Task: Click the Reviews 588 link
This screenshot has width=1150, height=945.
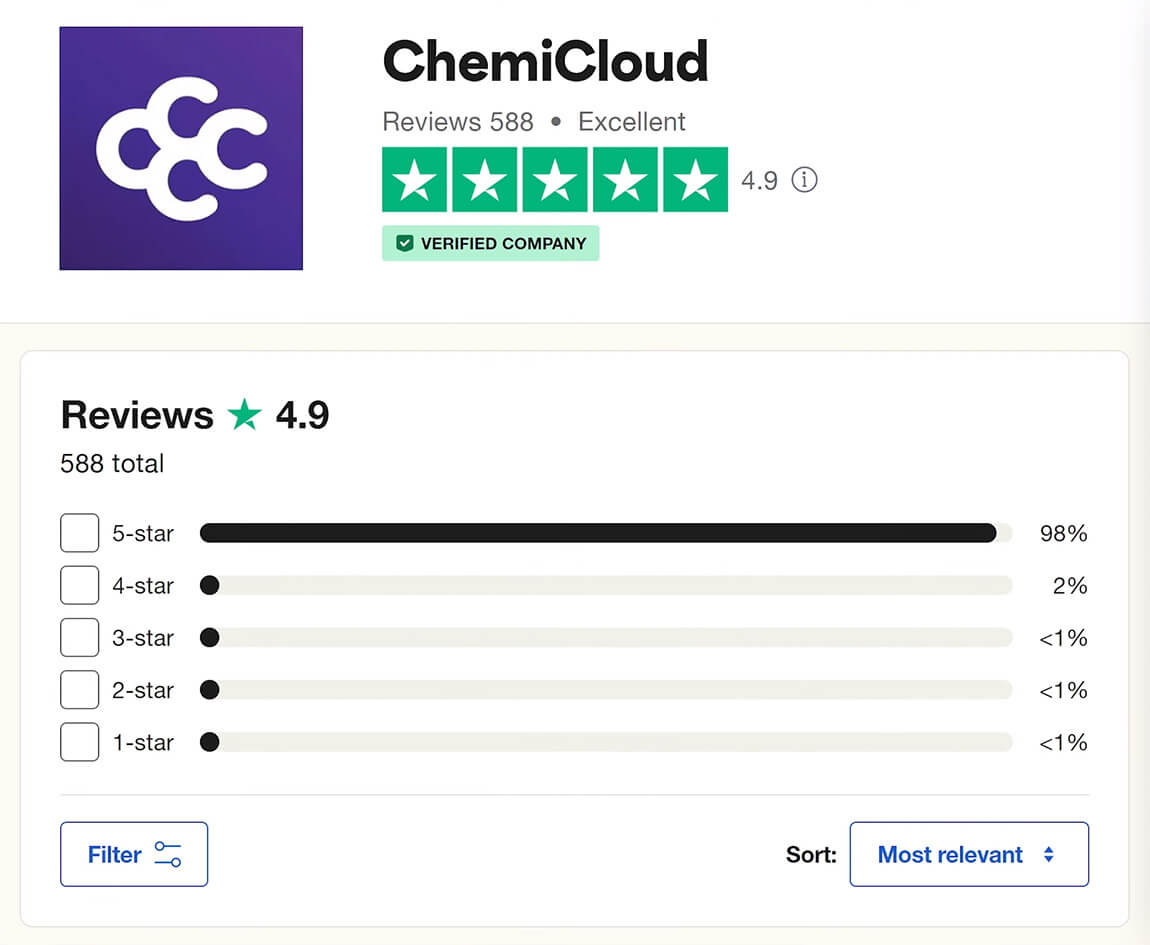Action: (458, 122)
